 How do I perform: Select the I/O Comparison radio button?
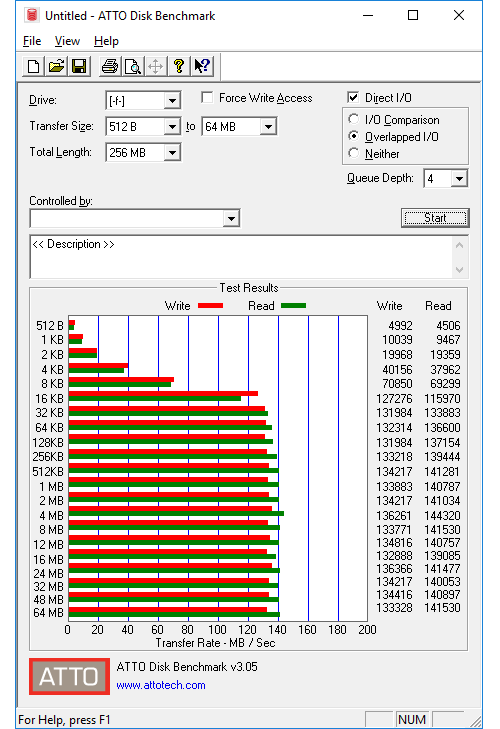point(353,119)
